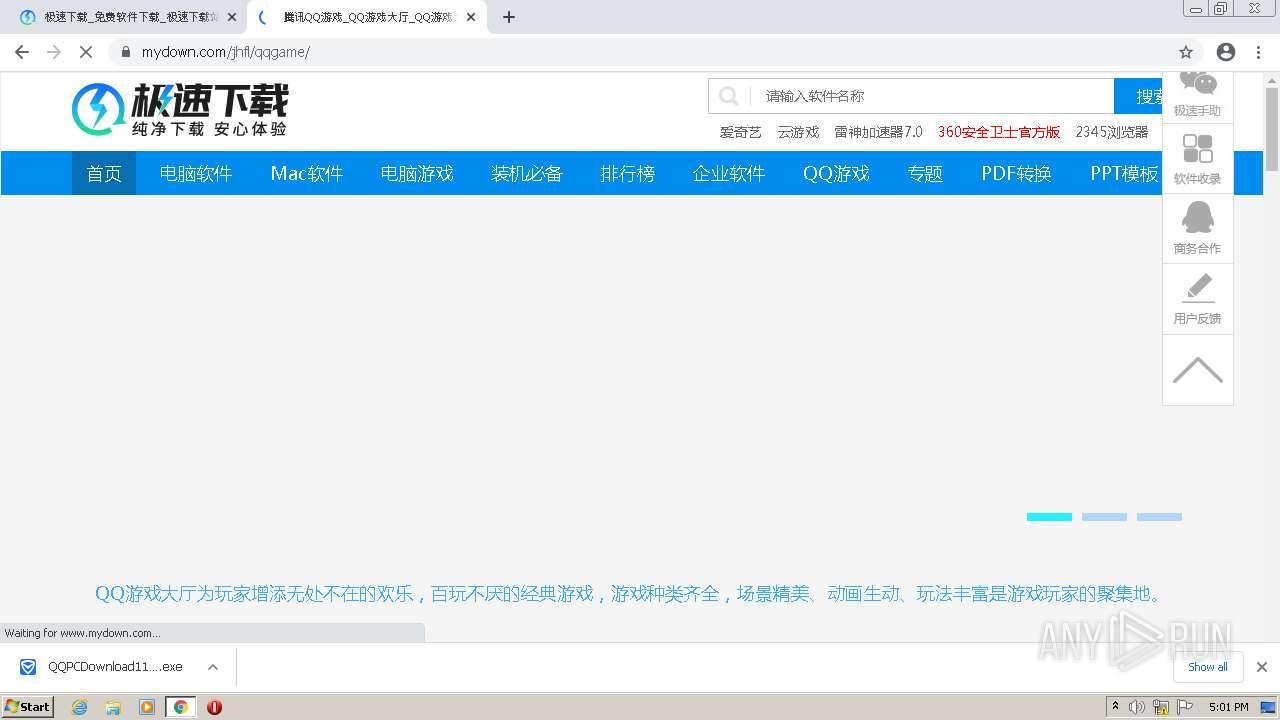Open 电脑游戏 navigation item
Image resolution: width=1280 pixels, height=720 pixels.
(x=417, y=173)
